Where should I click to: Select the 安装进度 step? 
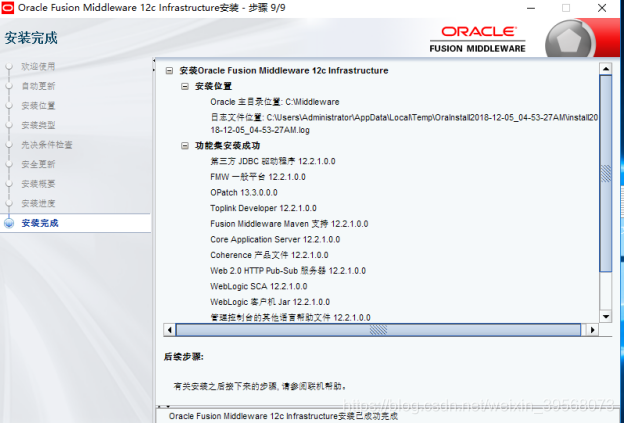click(38, 203)
